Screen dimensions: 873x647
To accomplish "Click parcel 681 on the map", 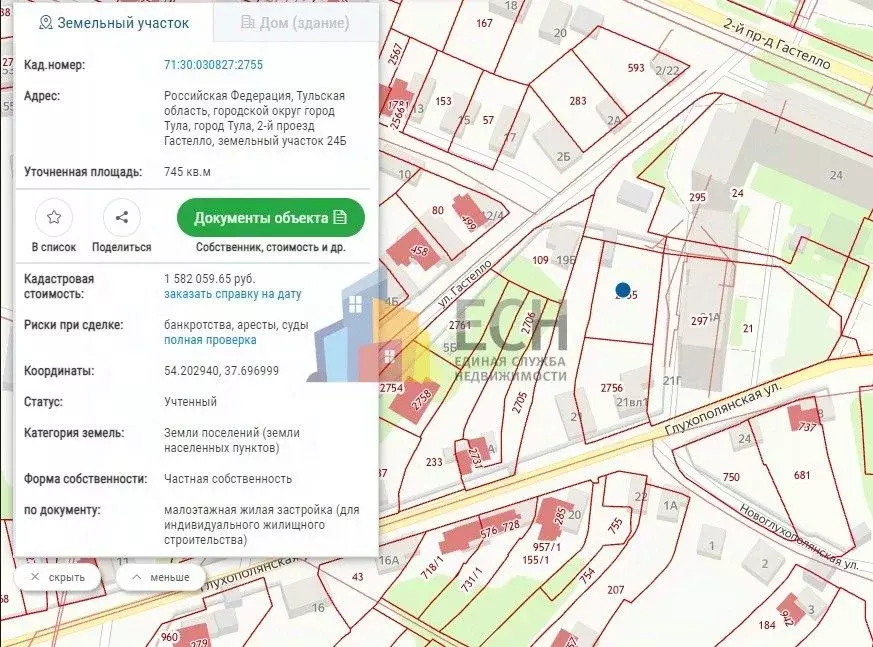I will point(802,475).
